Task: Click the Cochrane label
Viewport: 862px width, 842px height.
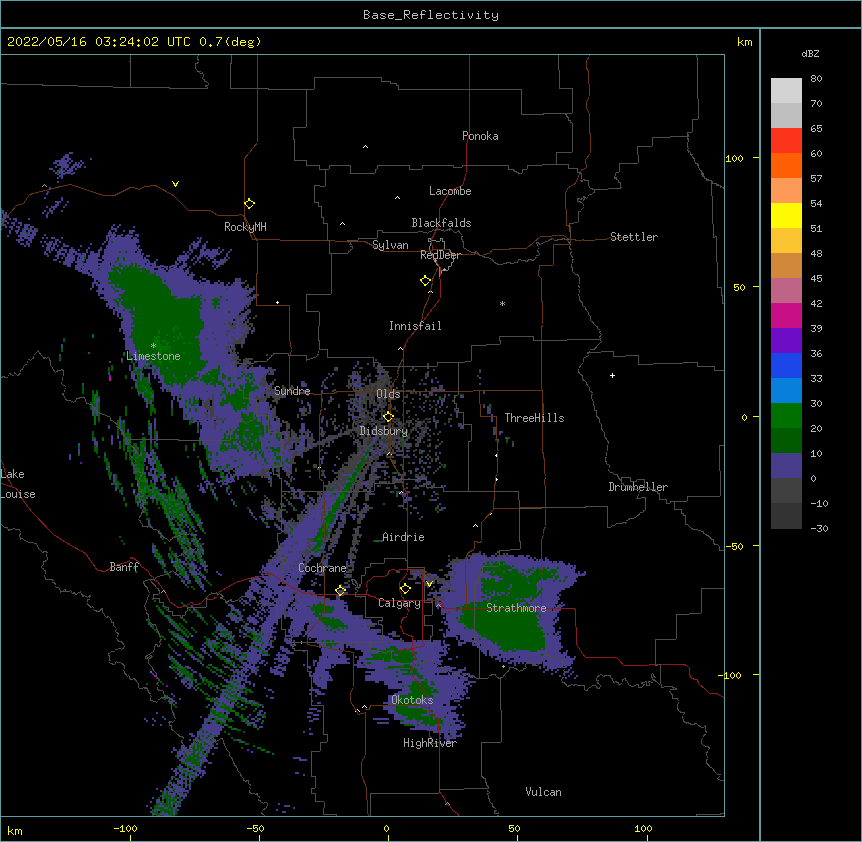Action: (322, 568)
